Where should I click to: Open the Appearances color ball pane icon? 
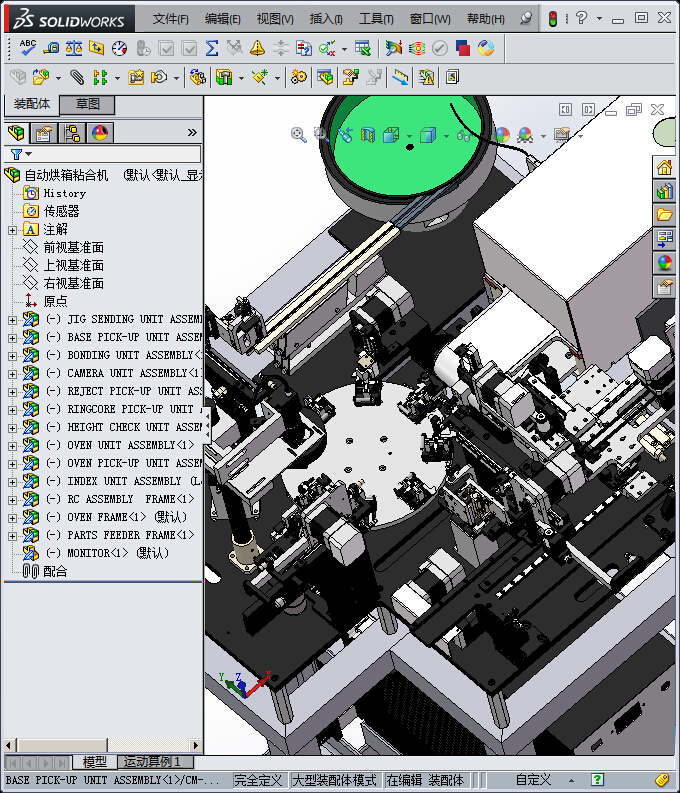pos(664,263)
